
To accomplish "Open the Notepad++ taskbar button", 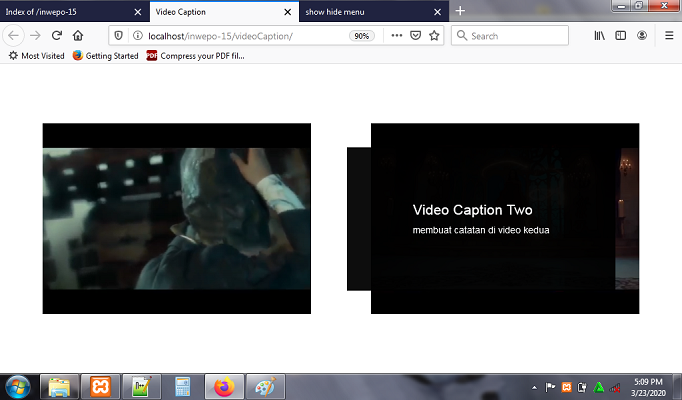I will point(142,387).
